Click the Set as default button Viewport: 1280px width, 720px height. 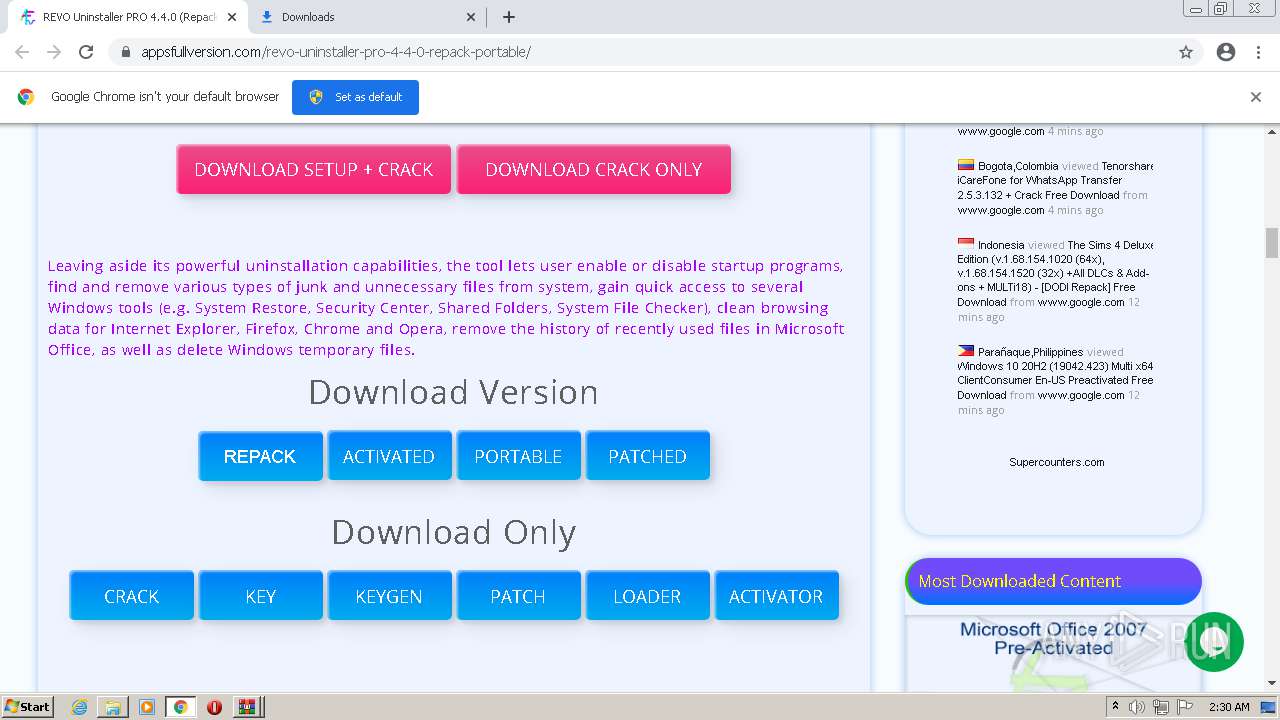(355, 97)
